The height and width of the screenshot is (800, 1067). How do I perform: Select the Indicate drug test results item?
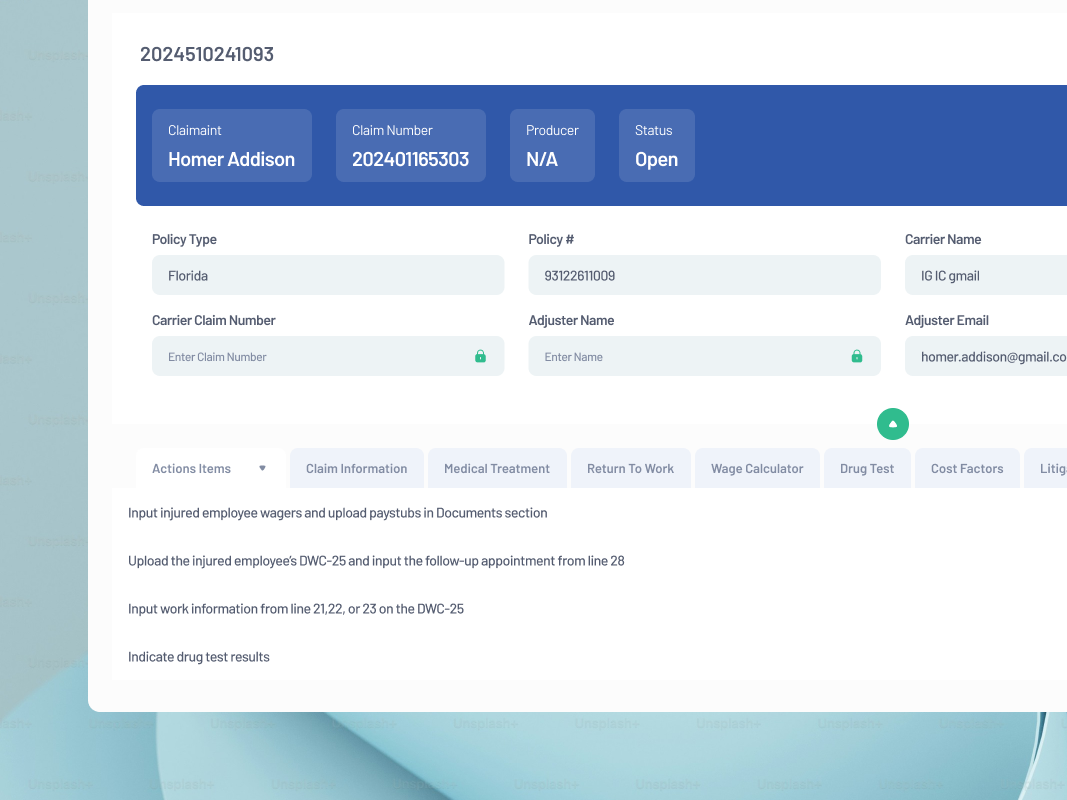(x=199, y=657)
